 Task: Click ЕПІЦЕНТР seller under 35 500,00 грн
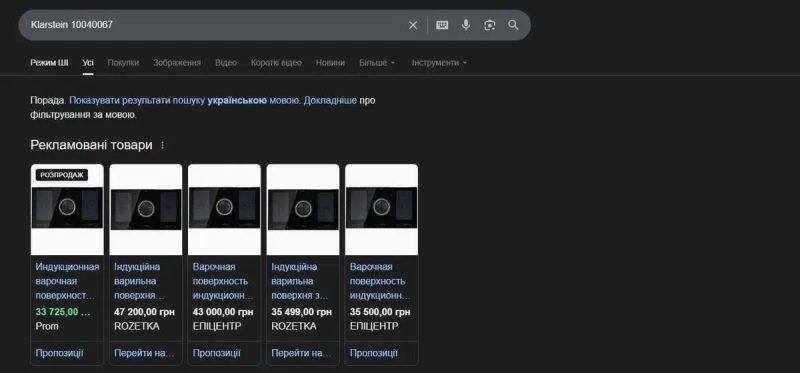(x=373, y=327)
